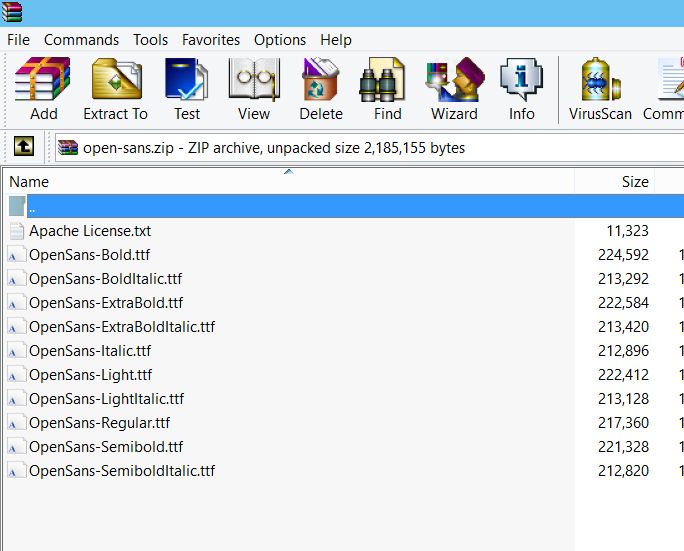The image size is (684, 551).
Task: Open the Find binoculars tool
Action: [x=382, y=80]
